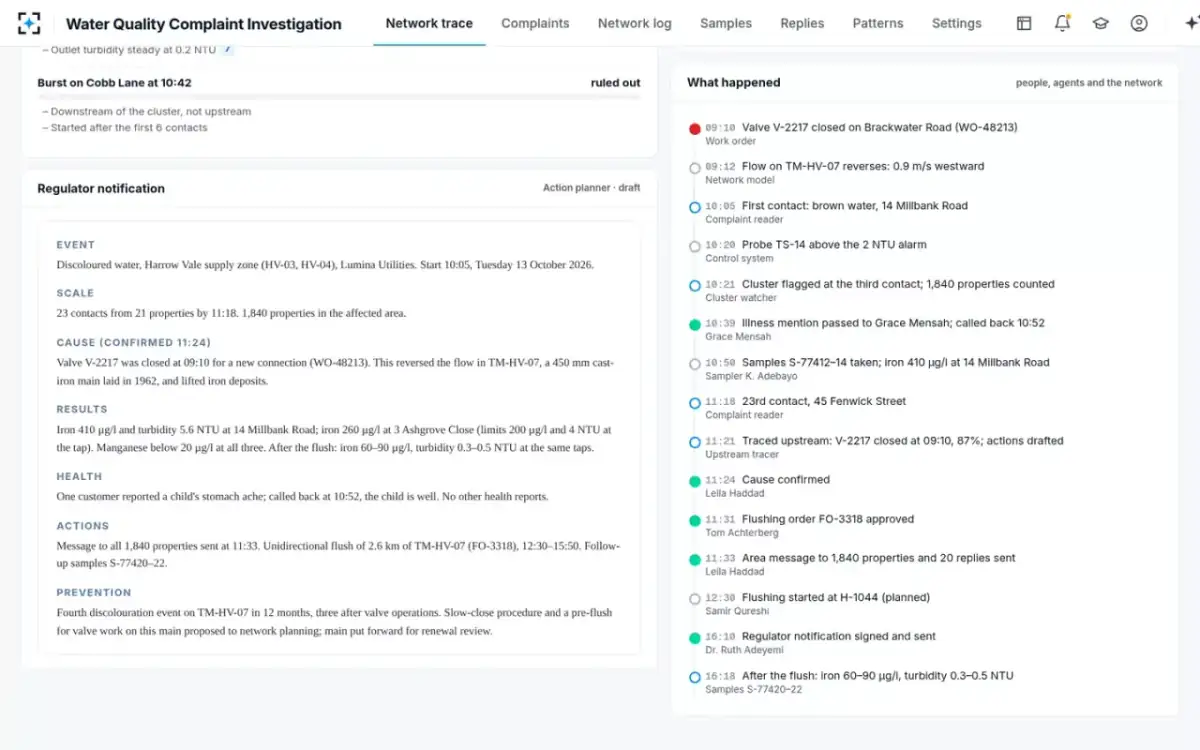Click the EVENT section heading
Screen dimensions: 1200x750
(76, 245)
